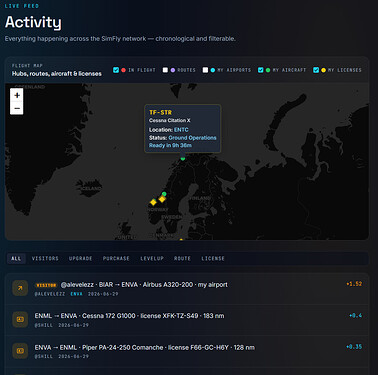Click the @SHILL tag under ENVA → ENML

(x=44, y=356)
